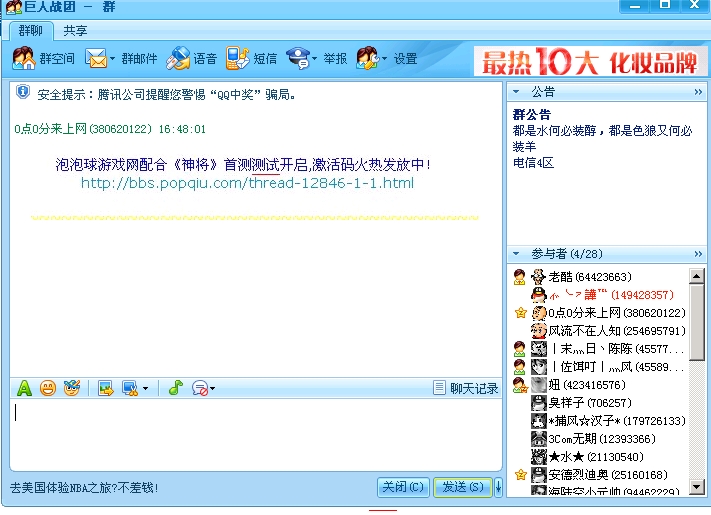Open the bbs.popqiu.com thread link

[246, 183]
